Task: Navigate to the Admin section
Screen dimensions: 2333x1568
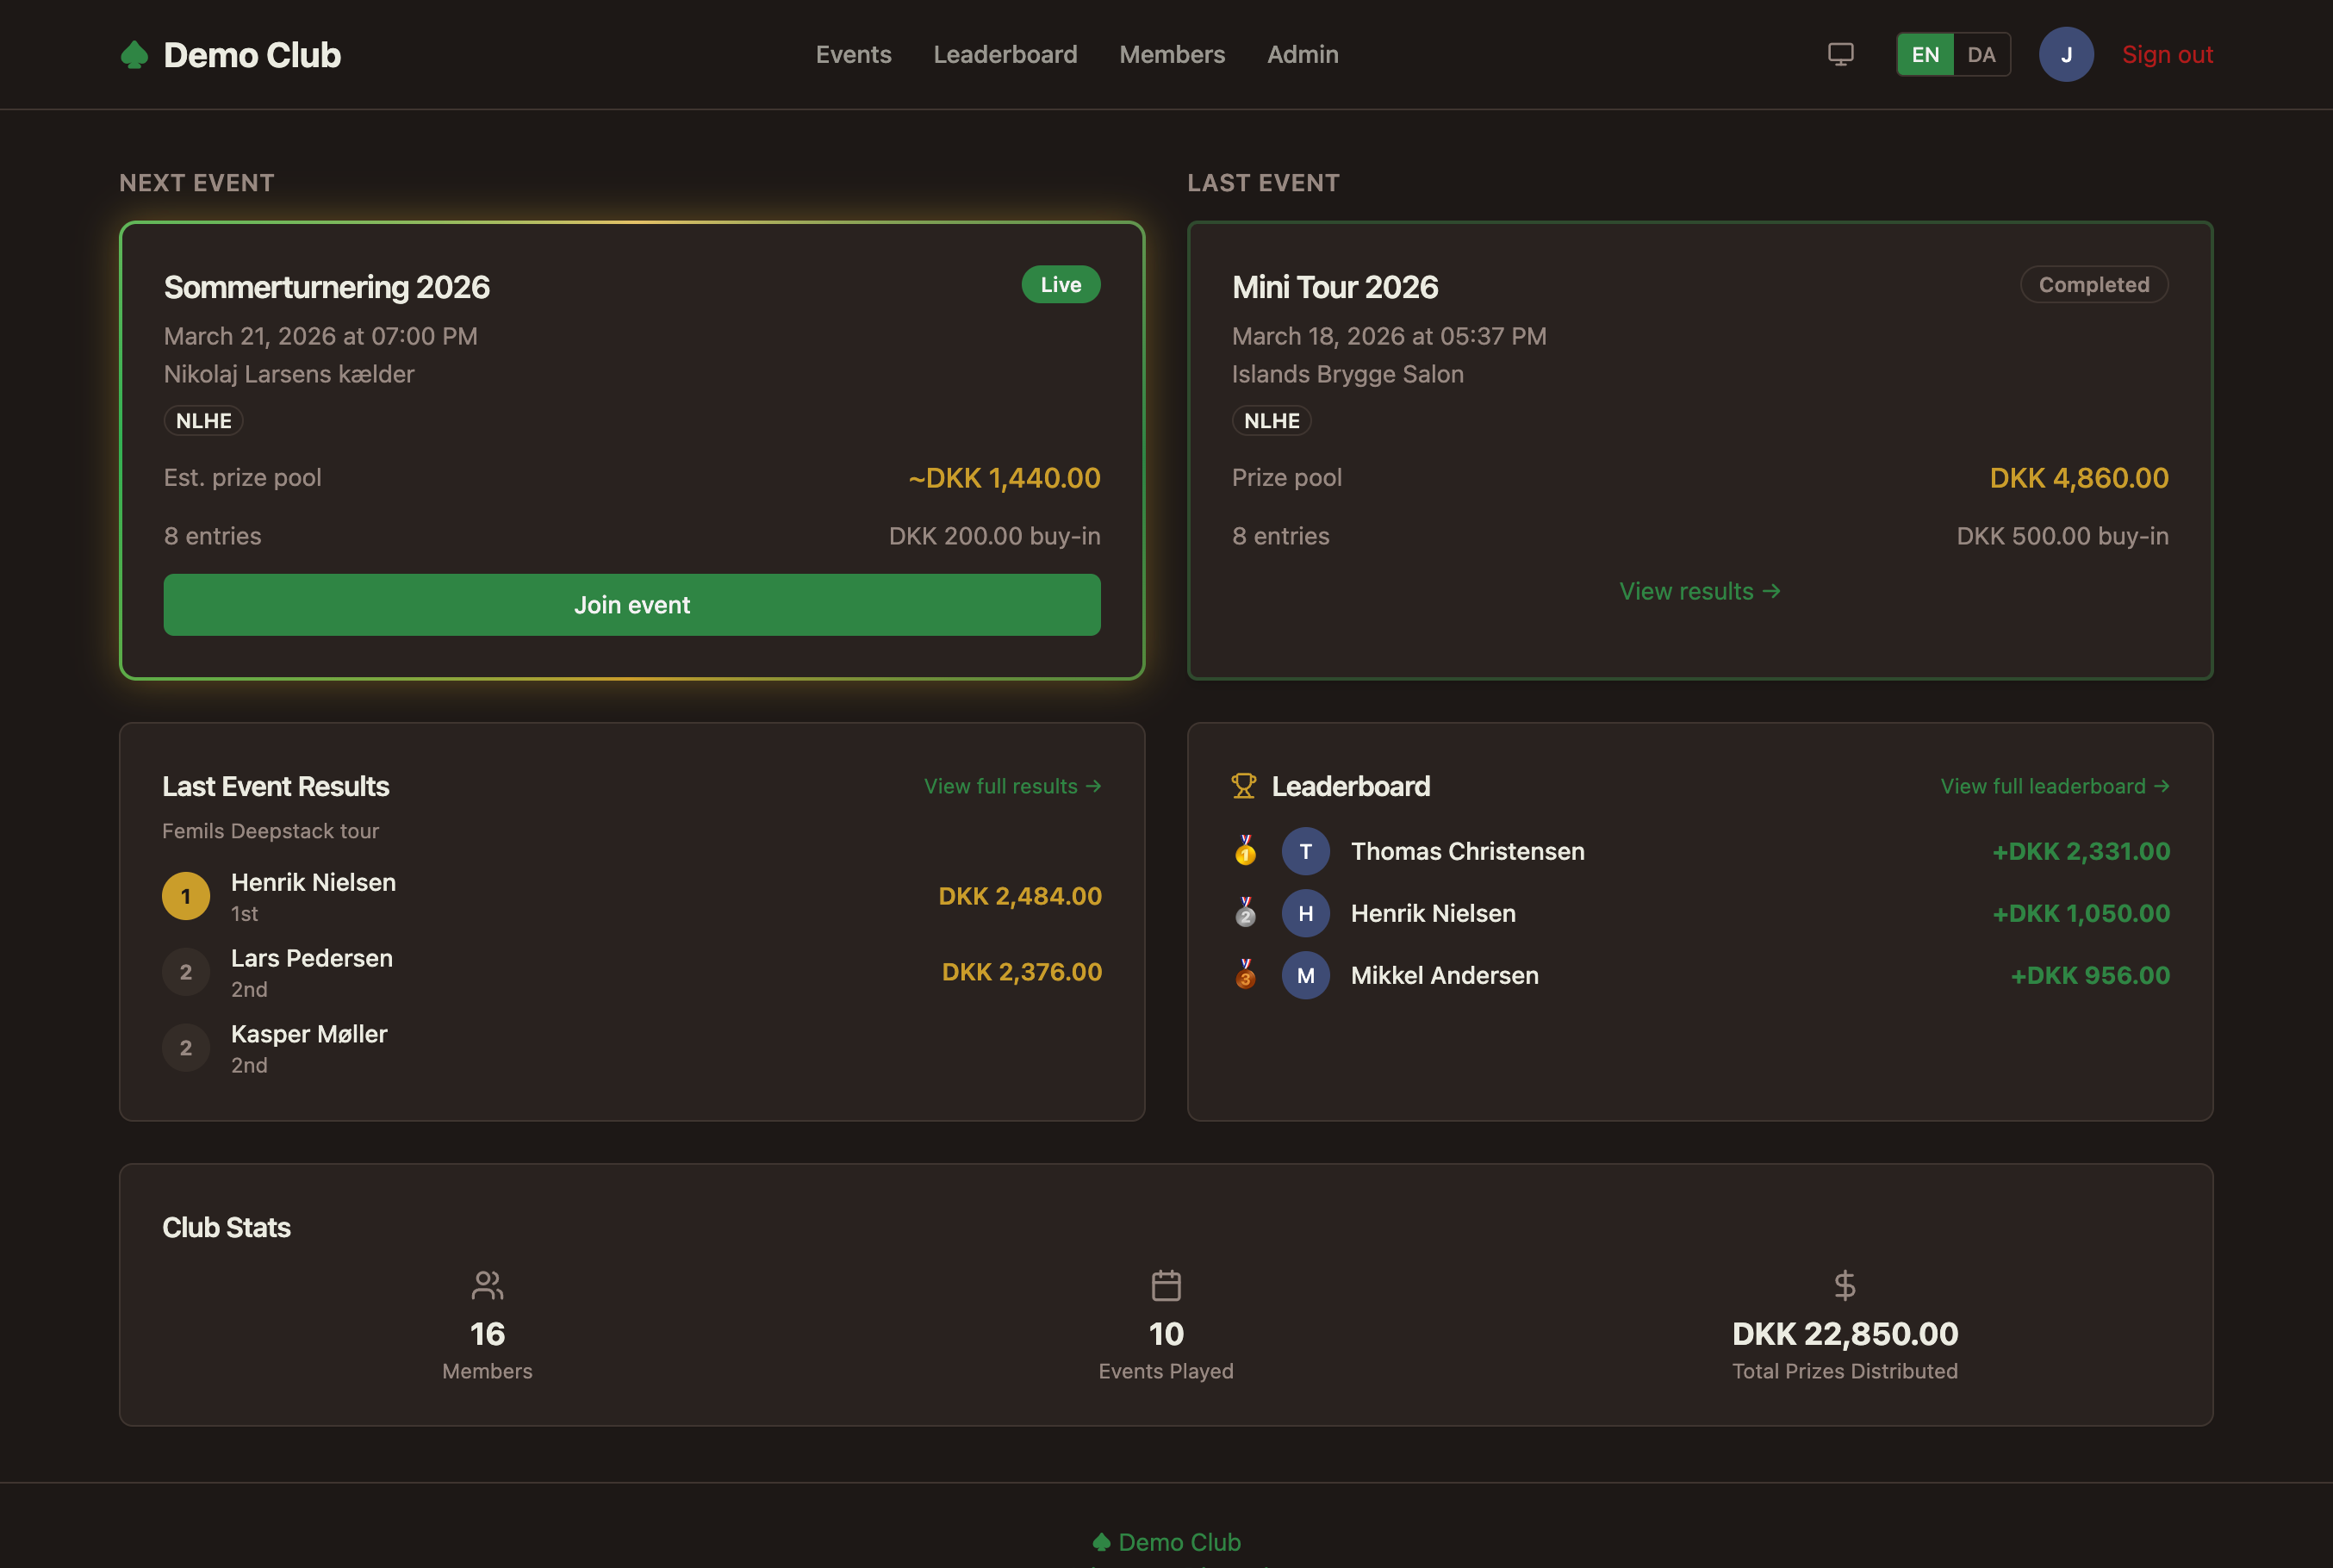Action: click(x=1302, y=54)
